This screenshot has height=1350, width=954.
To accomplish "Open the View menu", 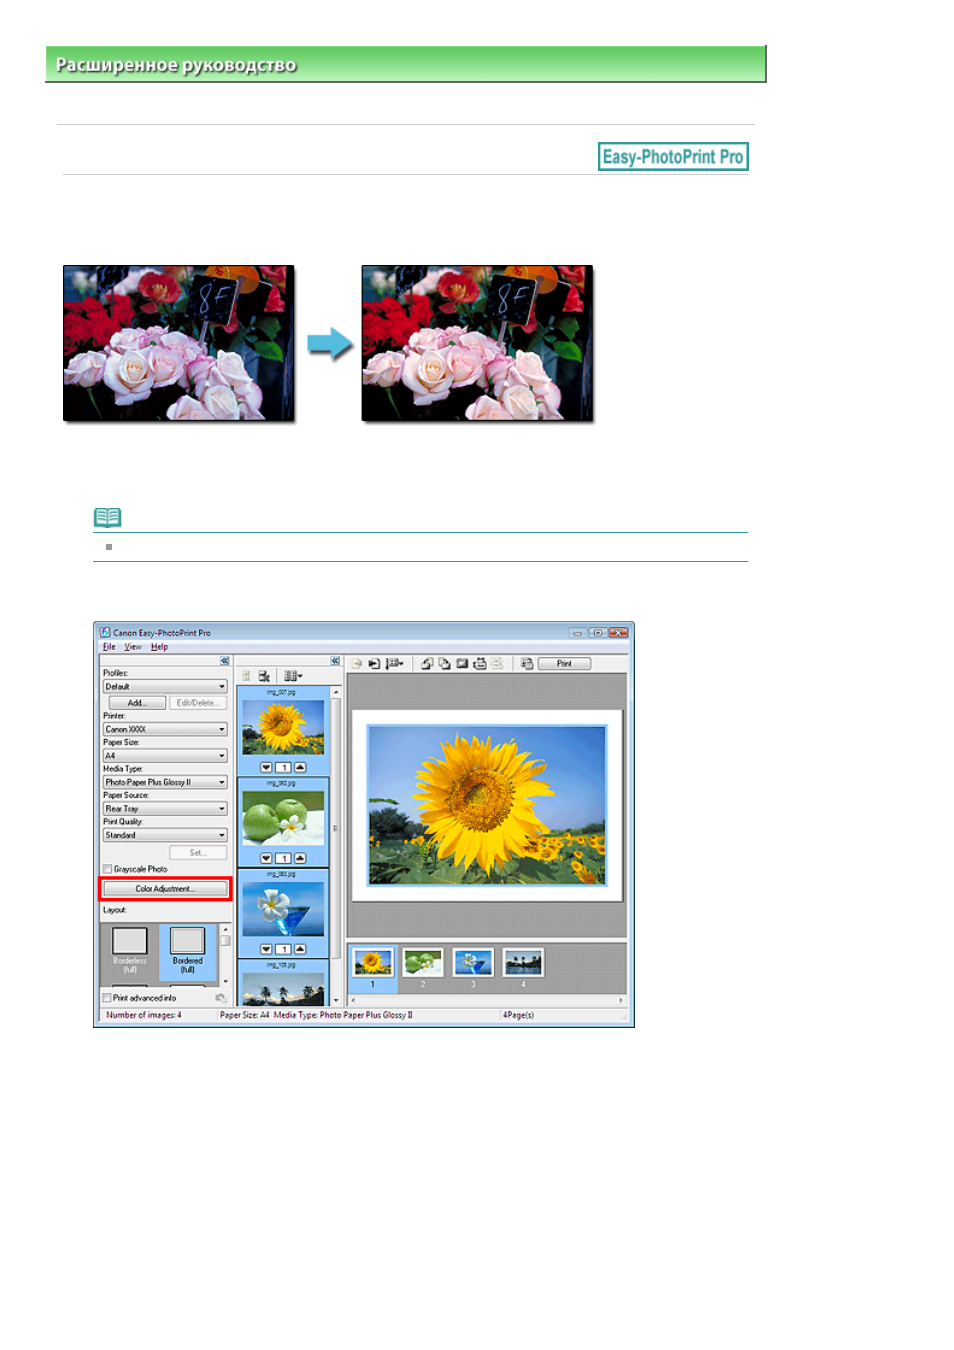I will tap(133, 647).
